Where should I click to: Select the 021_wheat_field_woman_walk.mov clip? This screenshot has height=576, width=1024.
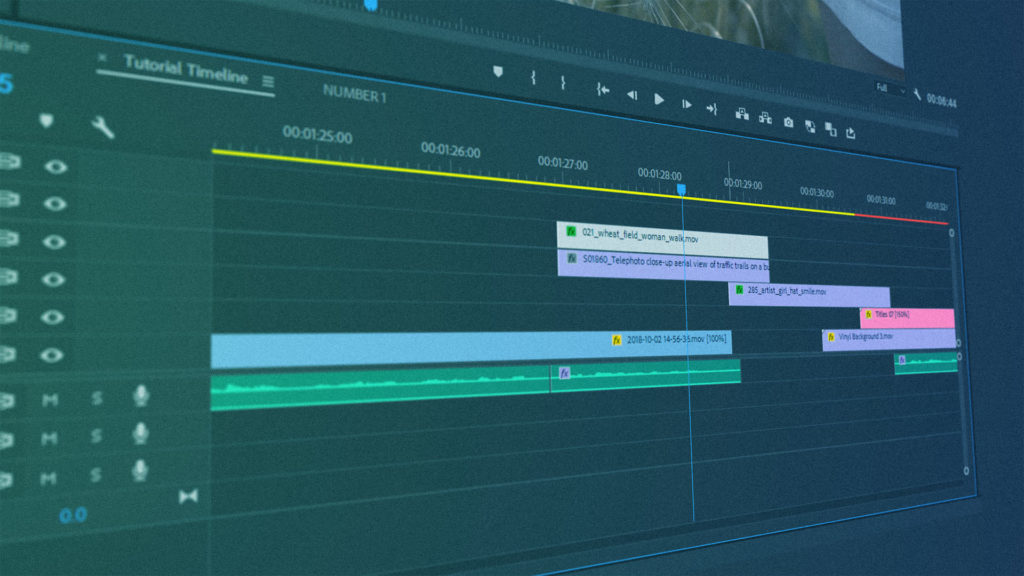[x=662, y=241]
